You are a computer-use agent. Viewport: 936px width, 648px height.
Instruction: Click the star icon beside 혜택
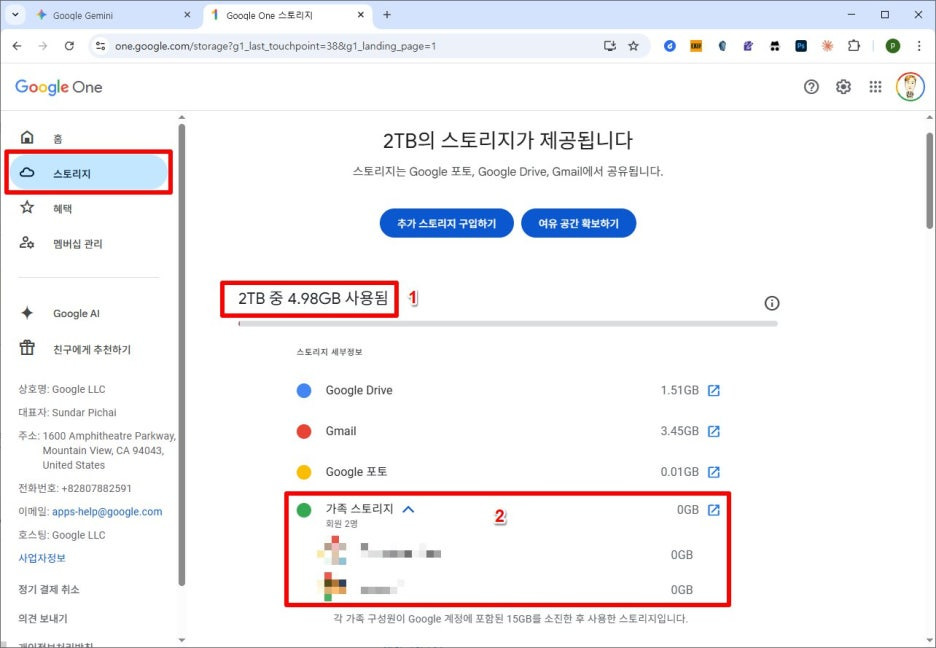click(27, 208)
